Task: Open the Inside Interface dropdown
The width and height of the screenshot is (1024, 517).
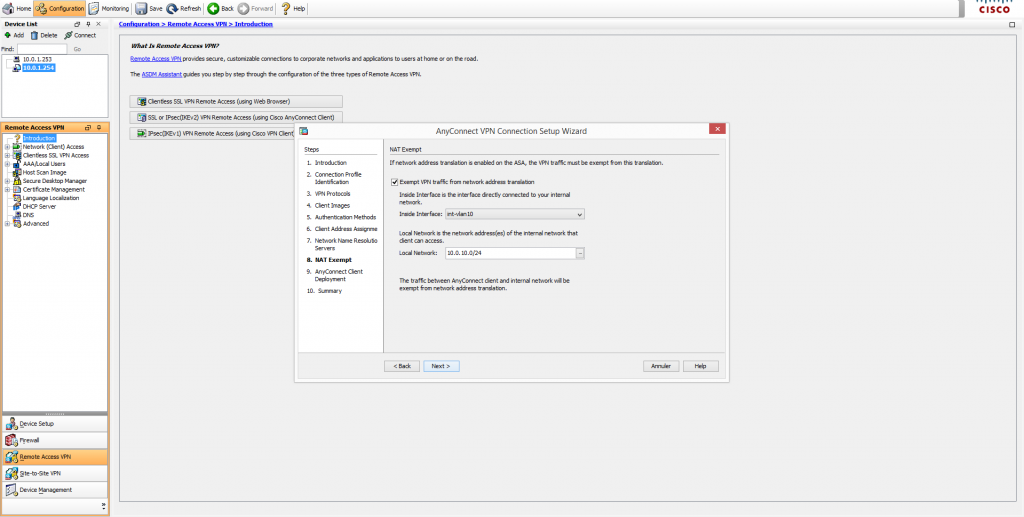Action: click(x=515, y=213)
